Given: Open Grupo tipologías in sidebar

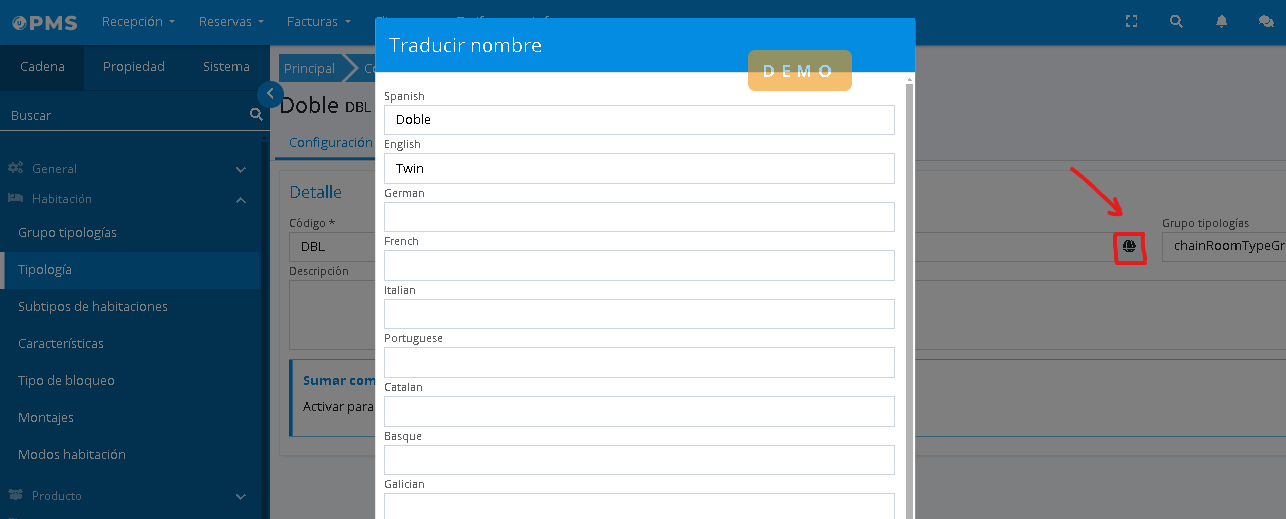Looking at the screenshot, I should pyautogui.click(x=67, y=233).
